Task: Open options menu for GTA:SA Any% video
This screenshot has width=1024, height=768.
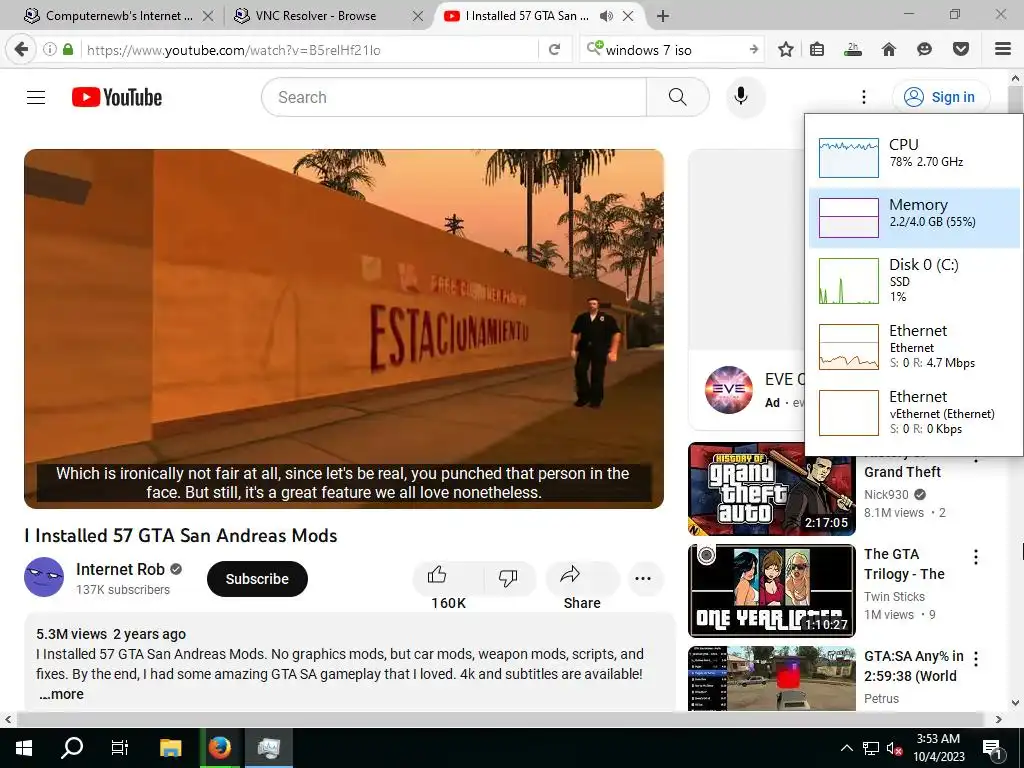Action: [x=976, y=659]
